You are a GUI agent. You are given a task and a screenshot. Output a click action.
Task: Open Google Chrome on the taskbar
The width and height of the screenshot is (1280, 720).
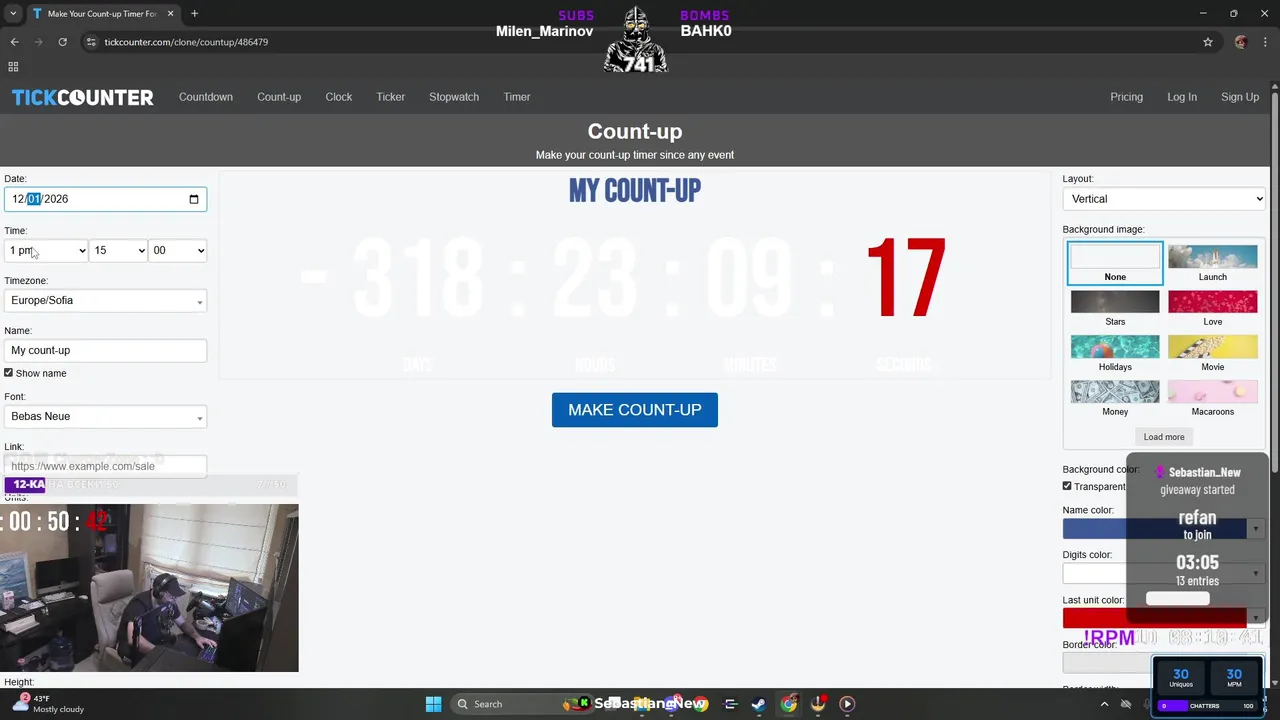click(x=789, y=704)
